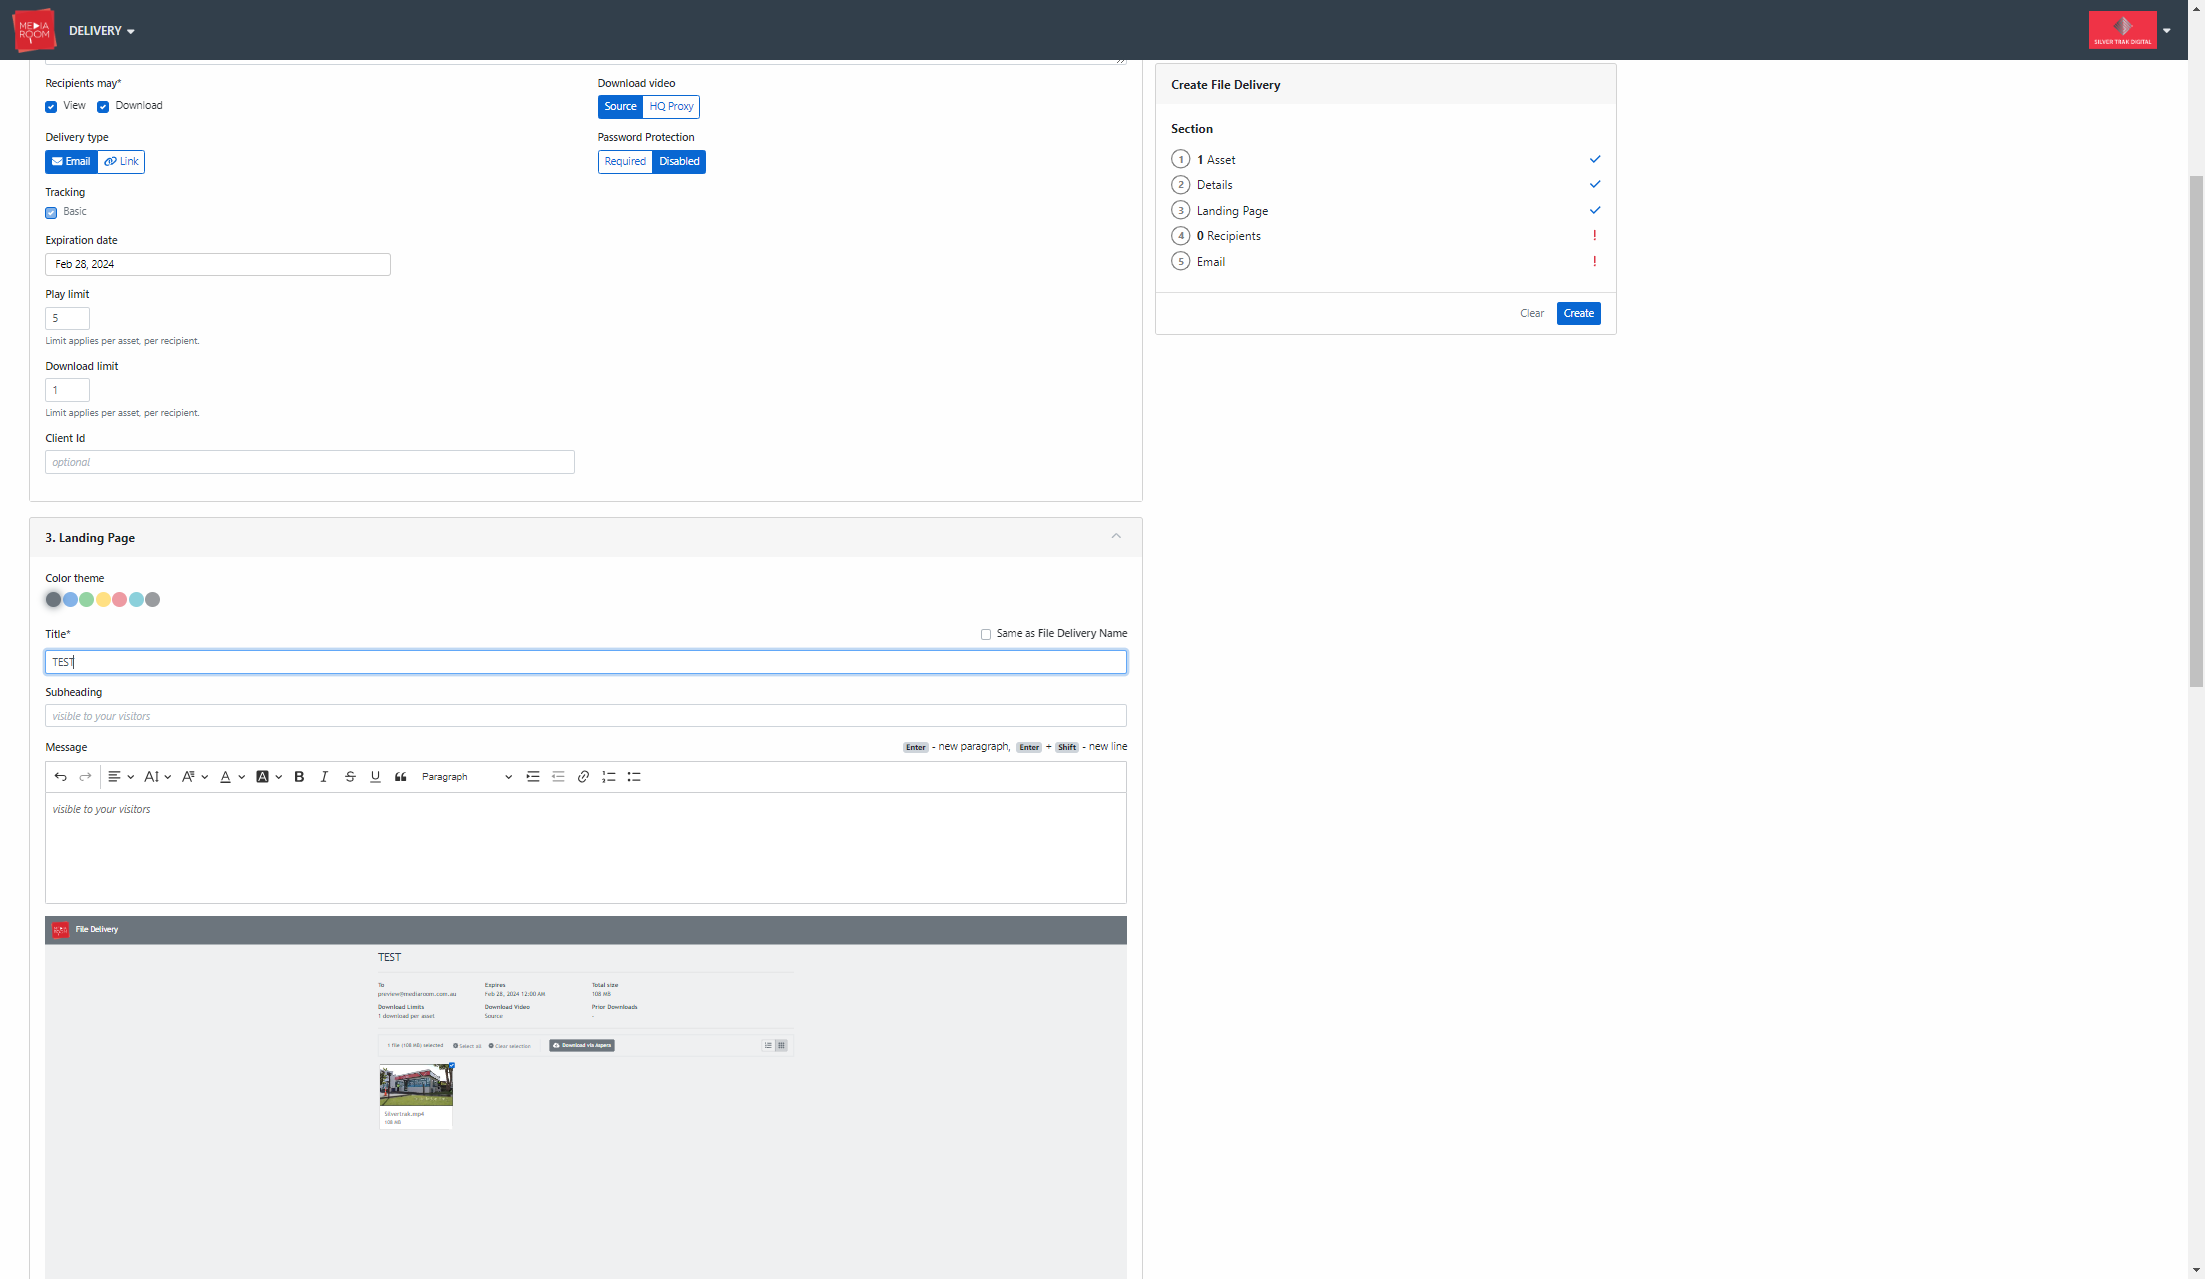Choose the yellow color theme

[103, 600]
